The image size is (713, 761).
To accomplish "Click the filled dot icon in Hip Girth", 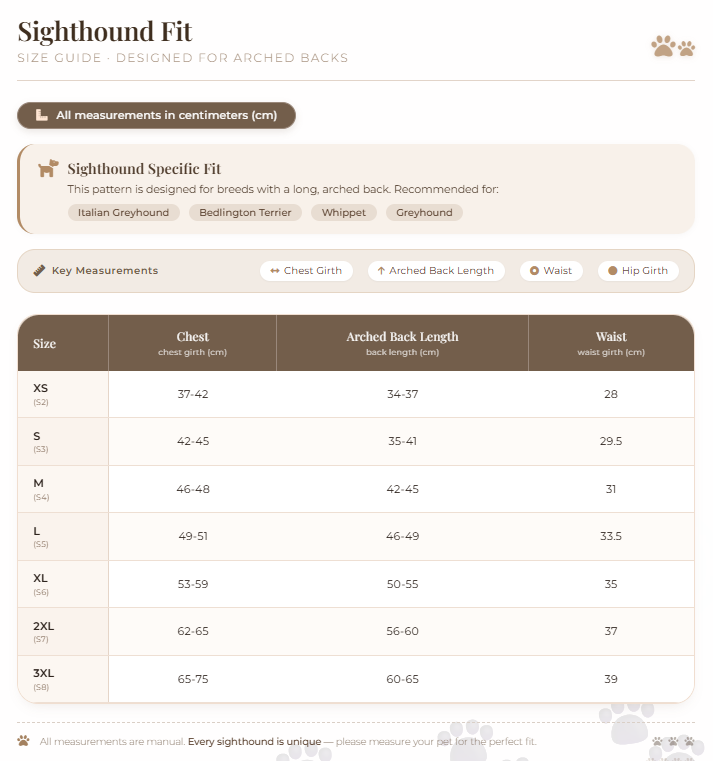I will pyautogui.click(x=613, y=271).
